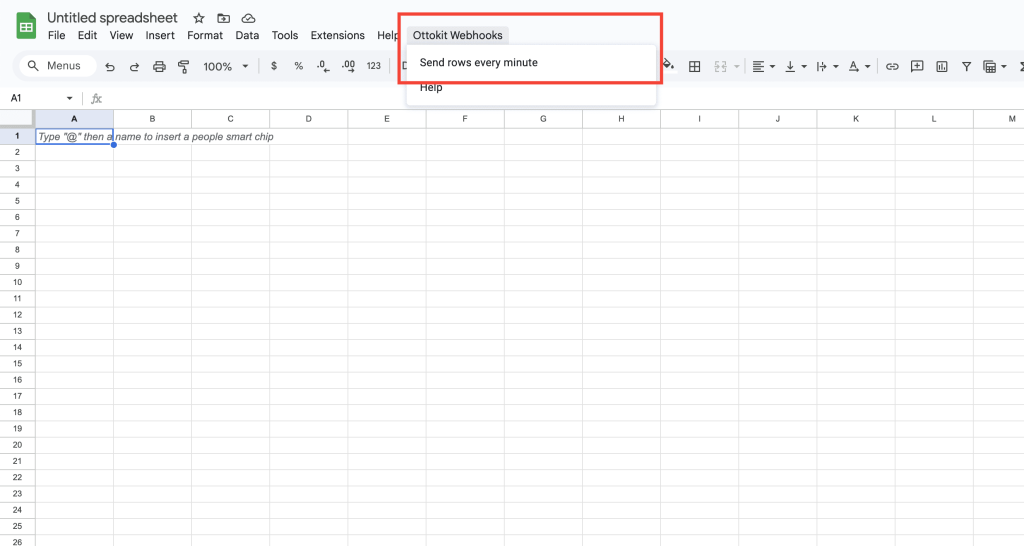Format as percent with % button
Image resolution: width=1024 pixels, height=546 pixels.
298,67
